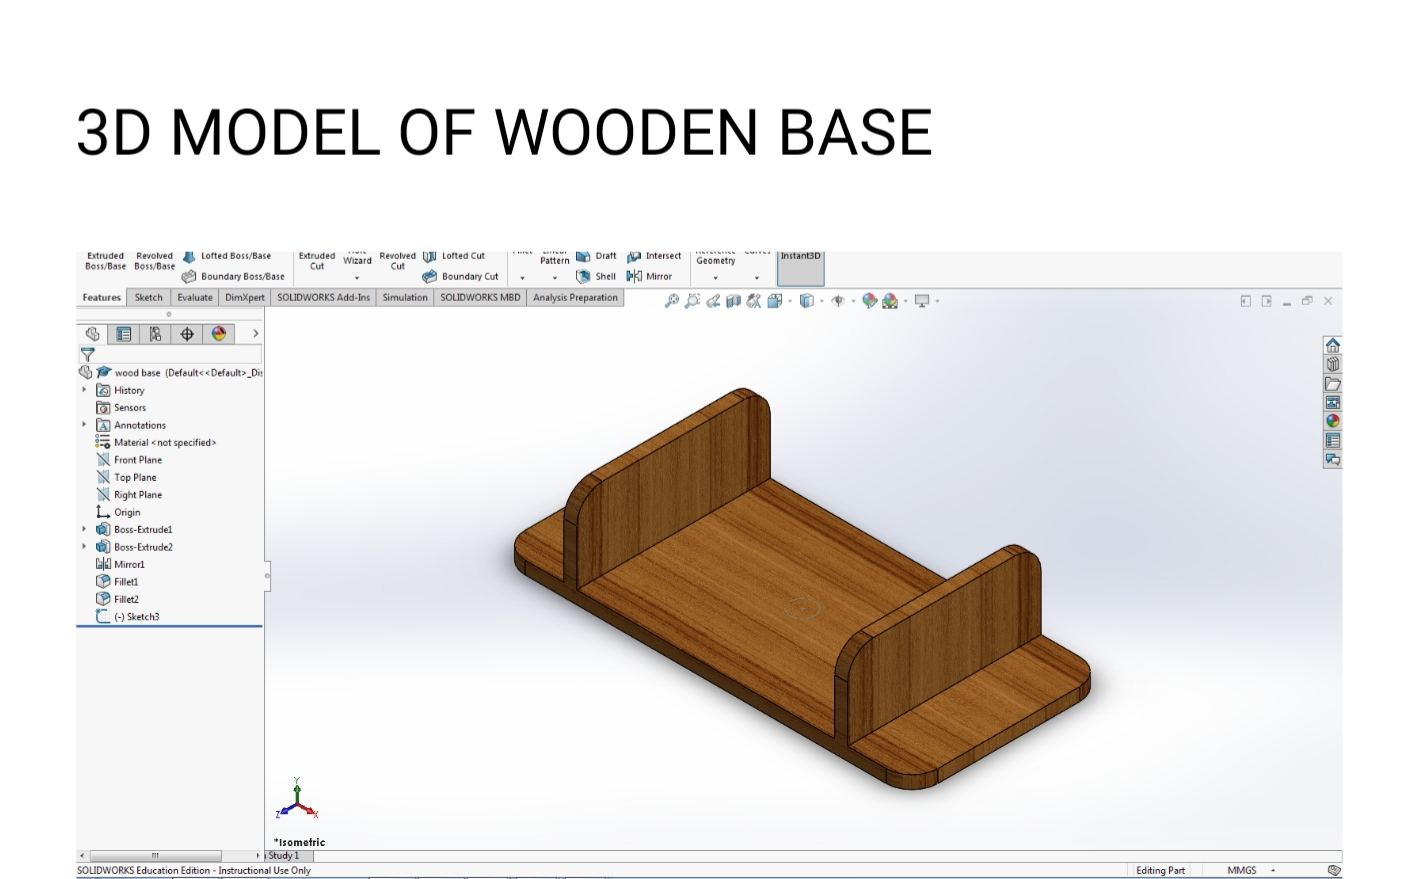
Task: Open the ConfigurationManager tab icon
Action: (x=155, y=334)
